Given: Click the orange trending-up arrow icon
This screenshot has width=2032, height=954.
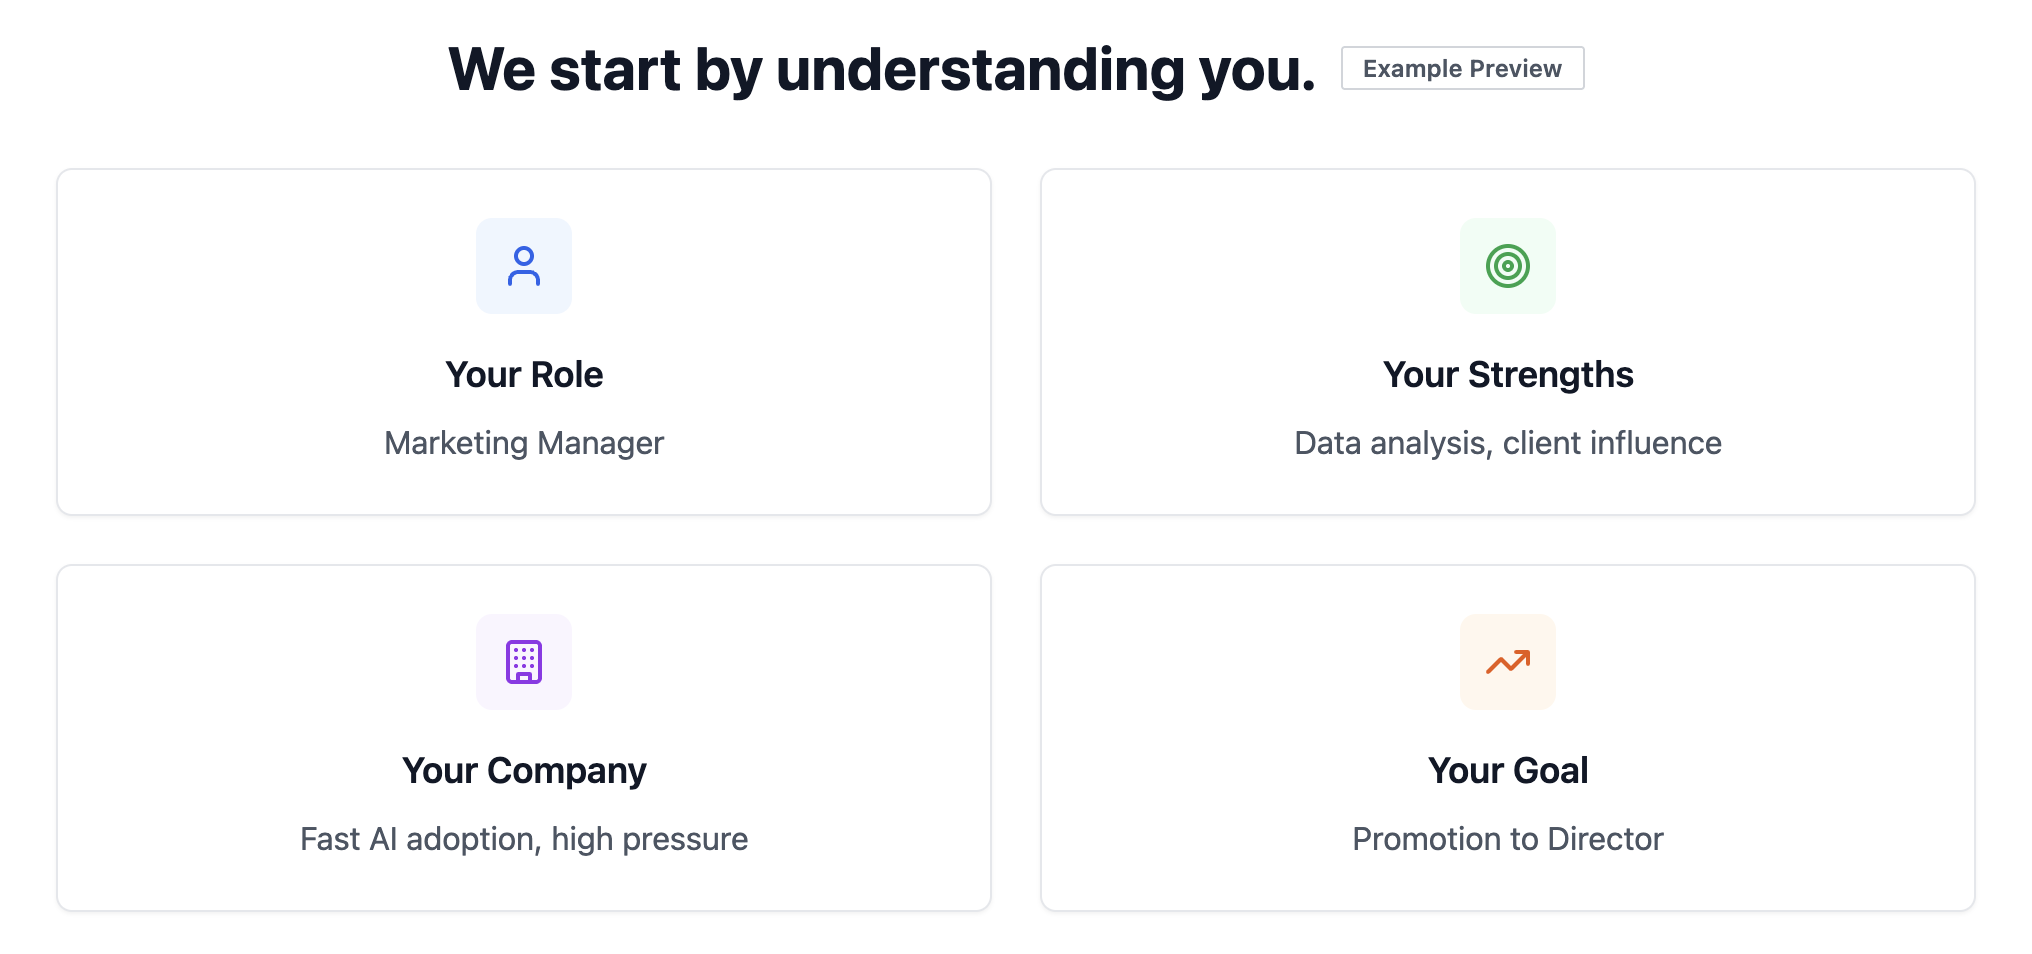Looking at the screenshot, I should click(1507, 662).
